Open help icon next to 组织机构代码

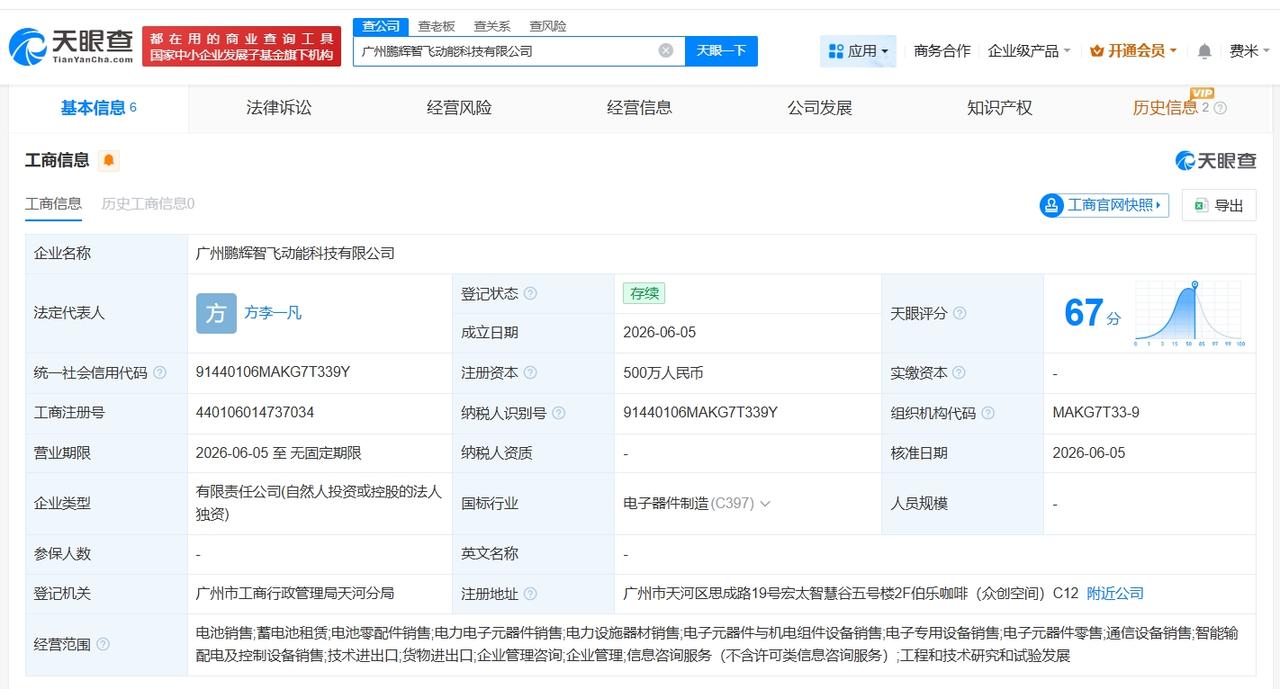988,413
